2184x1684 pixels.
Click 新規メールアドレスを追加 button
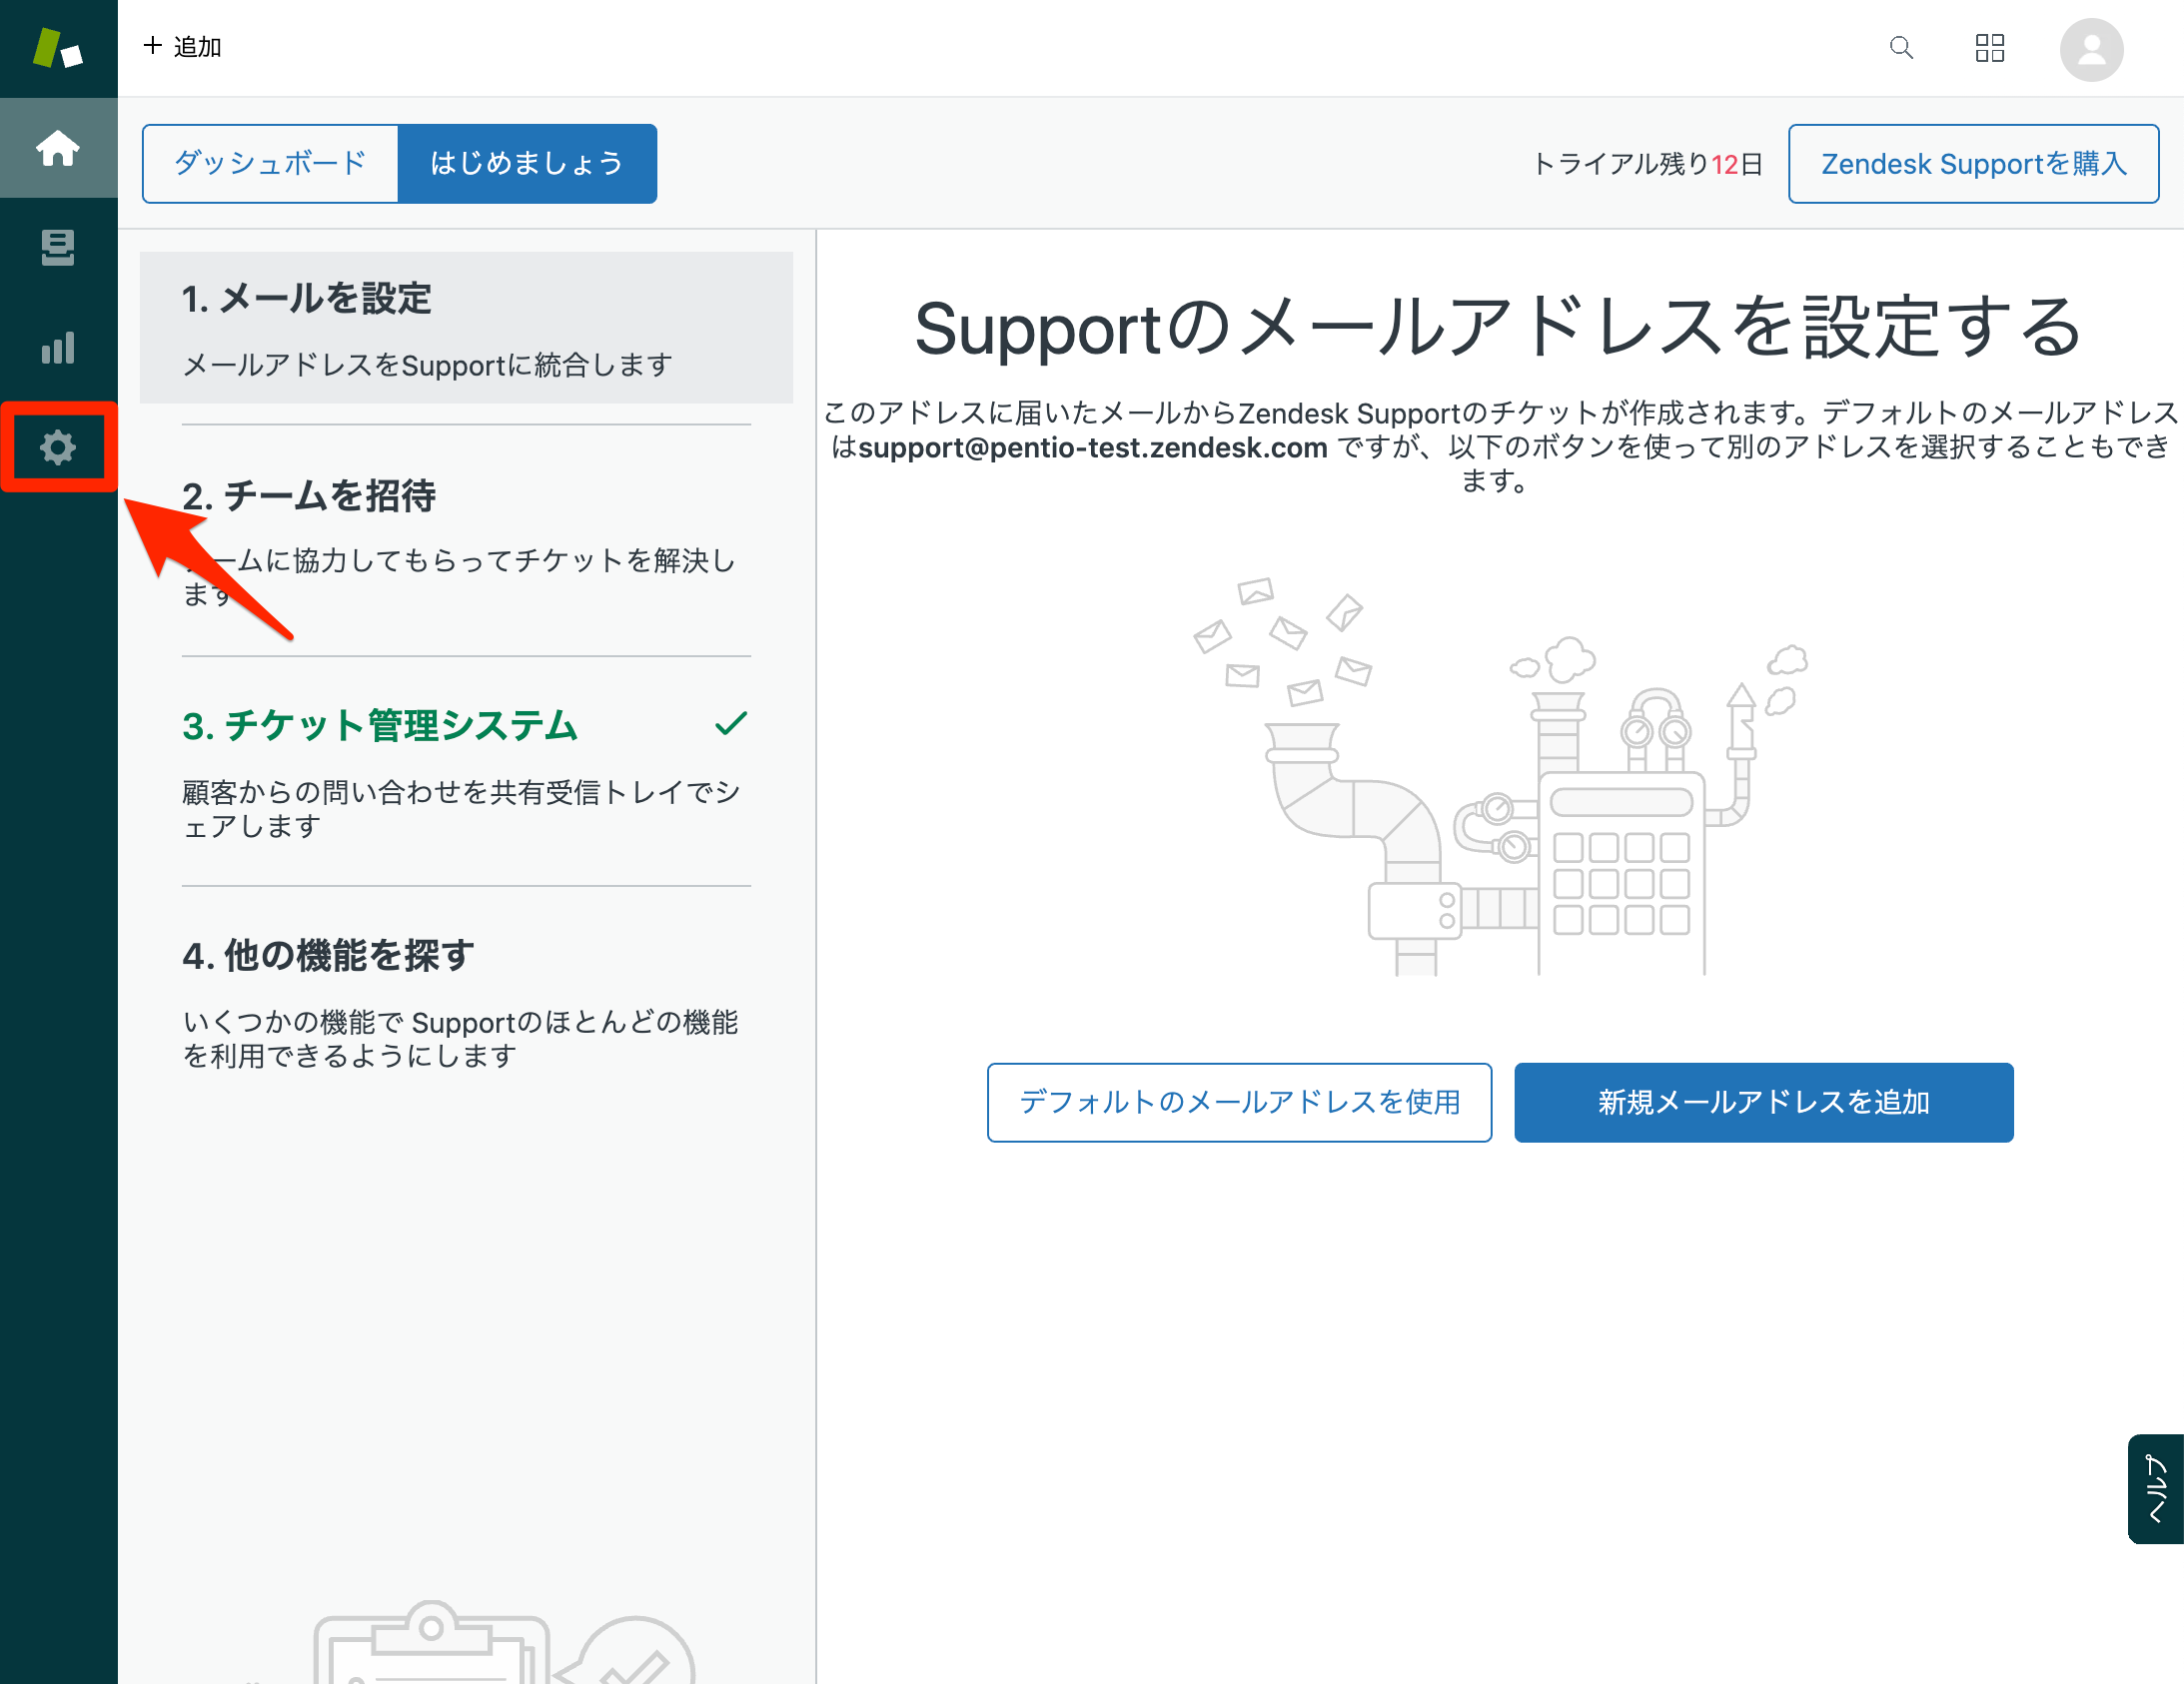pos(1763,1102)
